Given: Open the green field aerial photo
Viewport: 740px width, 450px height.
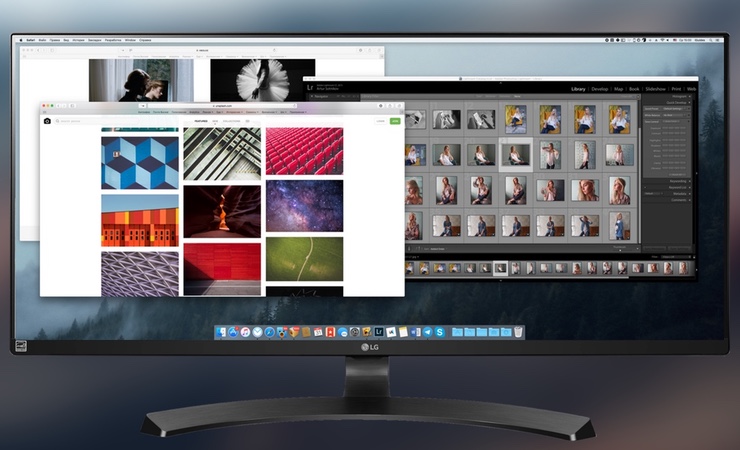Looking at the screenshot, I should click(304, 259).
